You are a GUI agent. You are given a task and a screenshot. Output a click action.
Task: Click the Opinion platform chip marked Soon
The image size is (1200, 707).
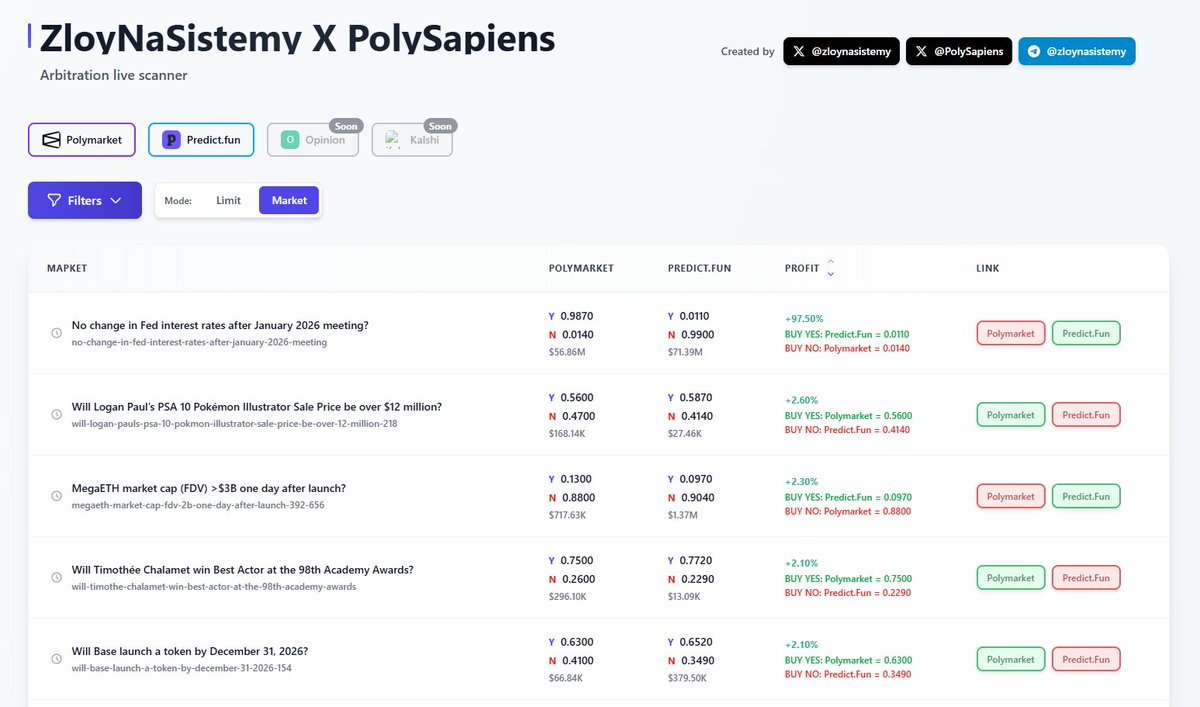313,140
